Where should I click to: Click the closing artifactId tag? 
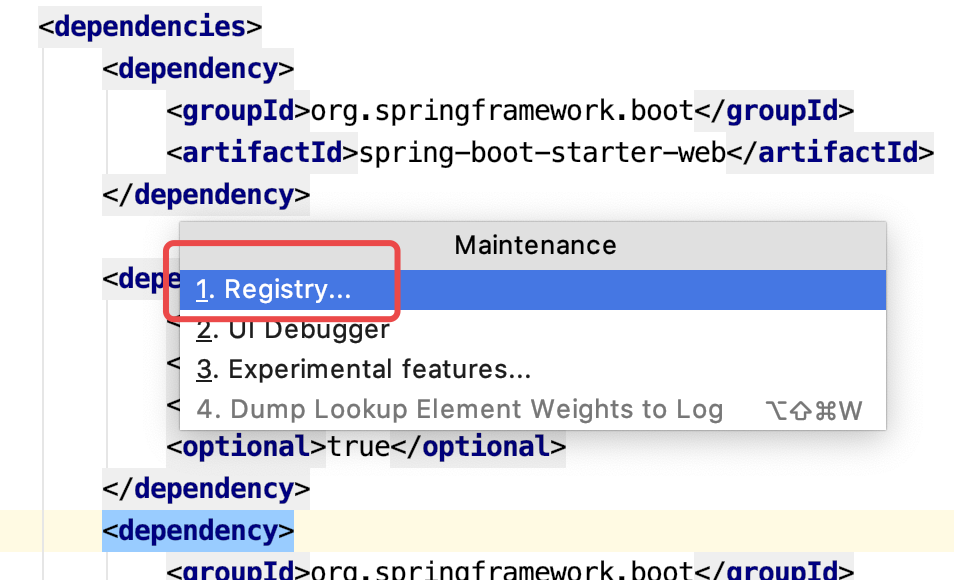click(x=829, y=153)
